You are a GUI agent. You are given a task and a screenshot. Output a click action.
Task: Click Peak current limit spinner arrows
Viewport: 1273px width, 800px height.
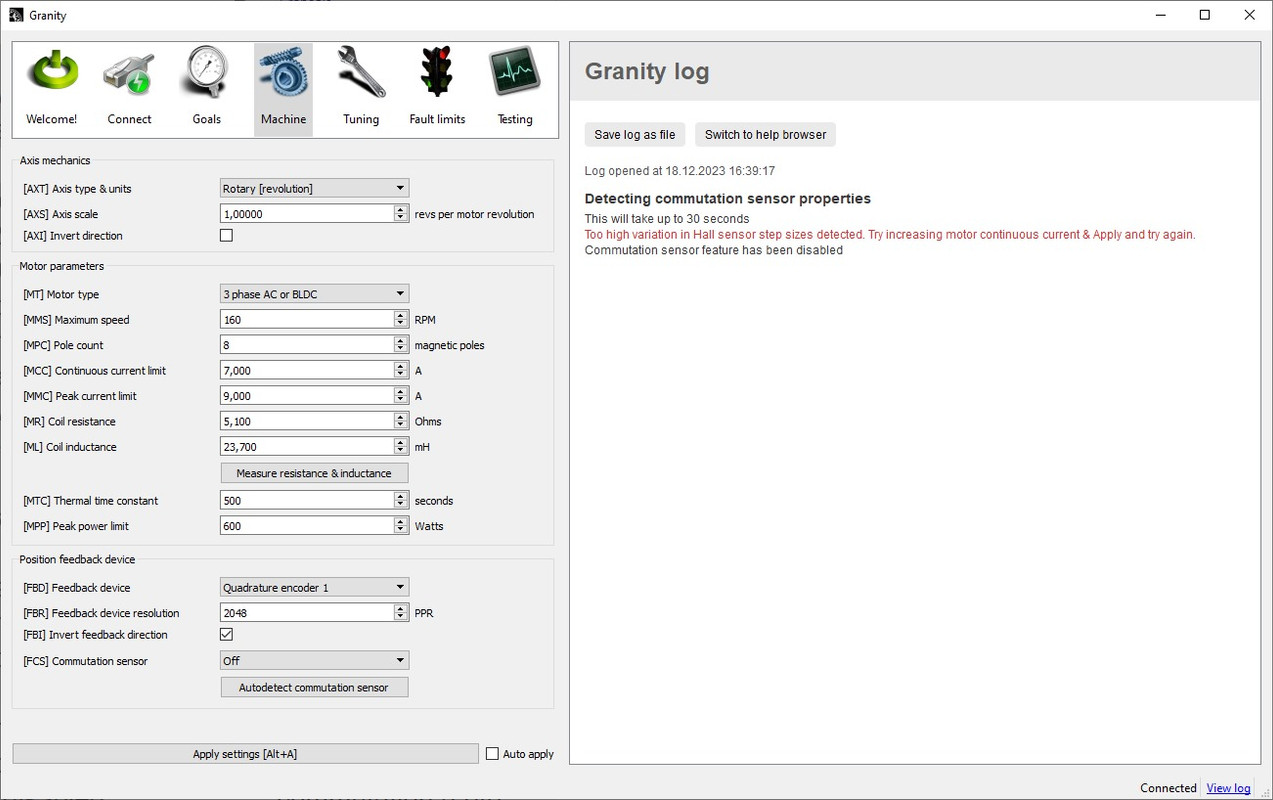pos(401,396)
